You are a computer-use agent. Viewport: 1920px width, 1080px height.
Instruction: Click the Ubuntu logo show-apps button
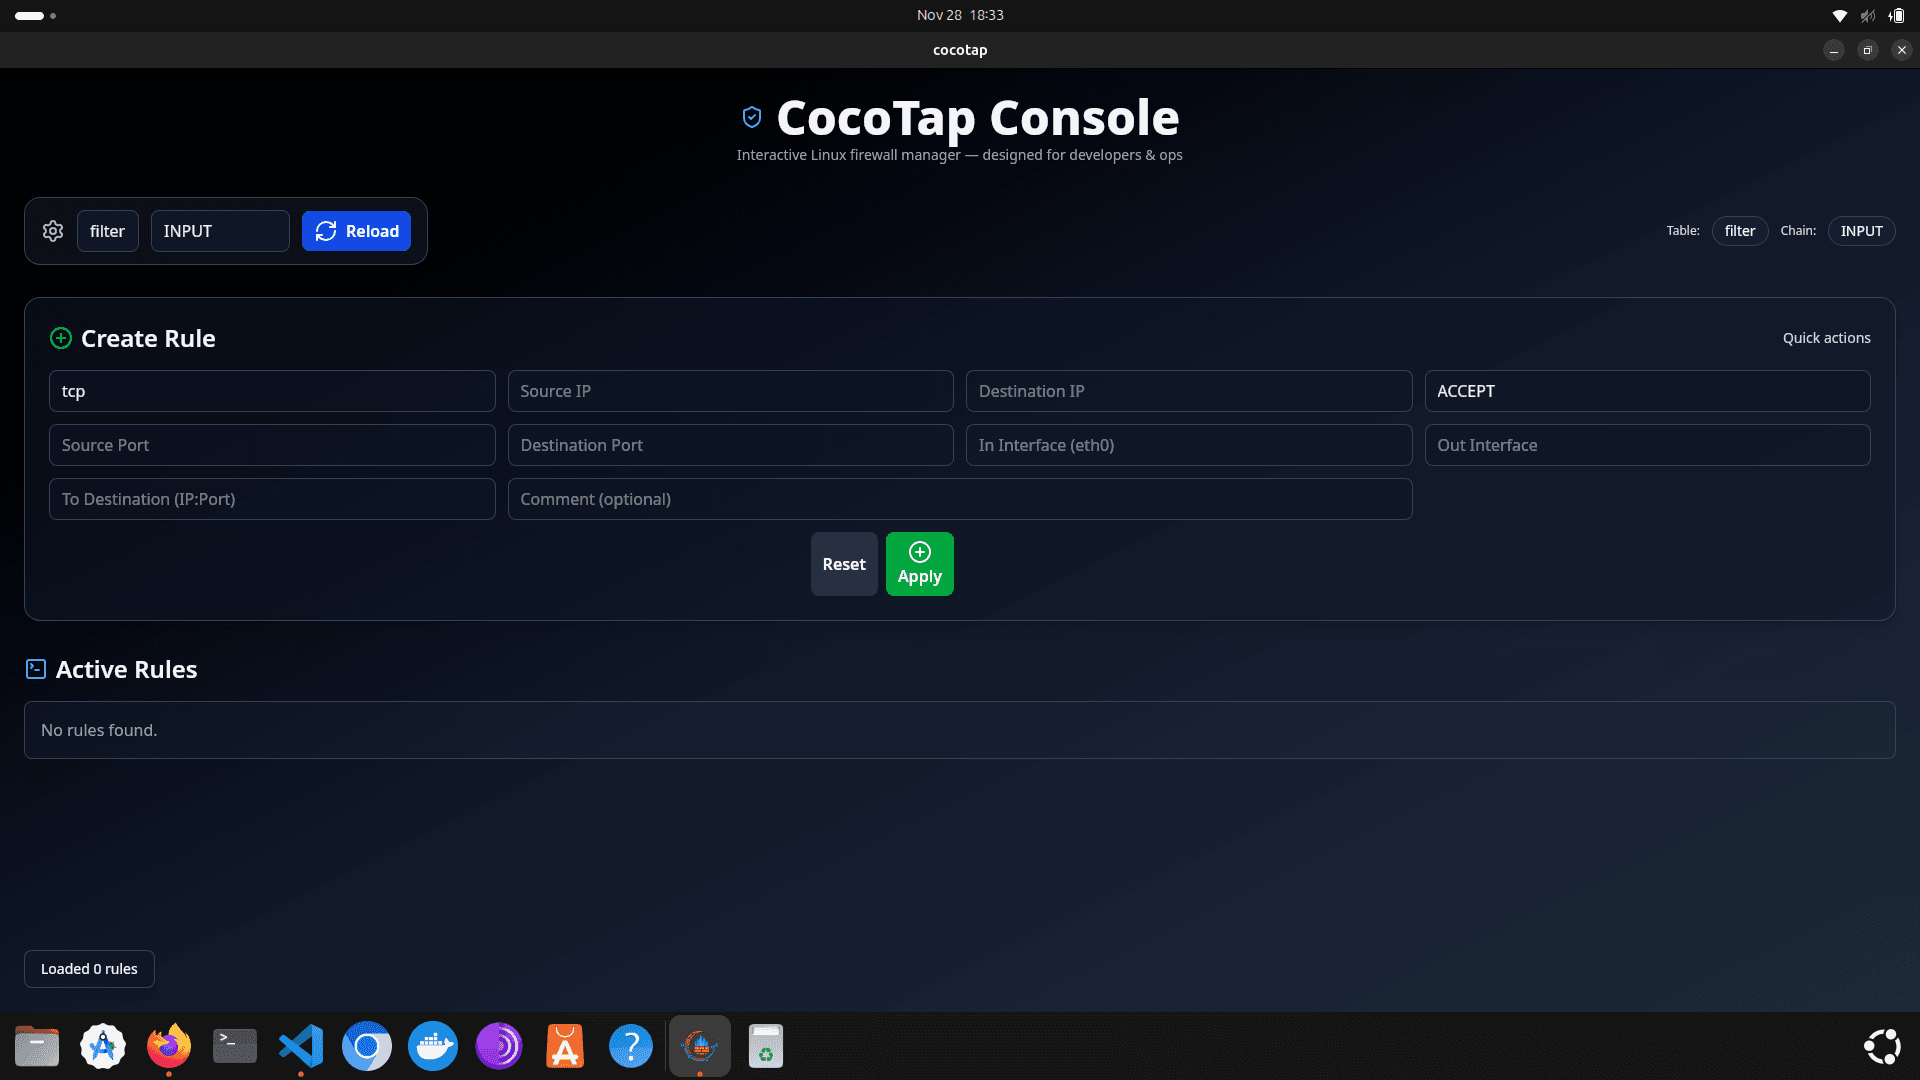click(x=1882, y=1046)
